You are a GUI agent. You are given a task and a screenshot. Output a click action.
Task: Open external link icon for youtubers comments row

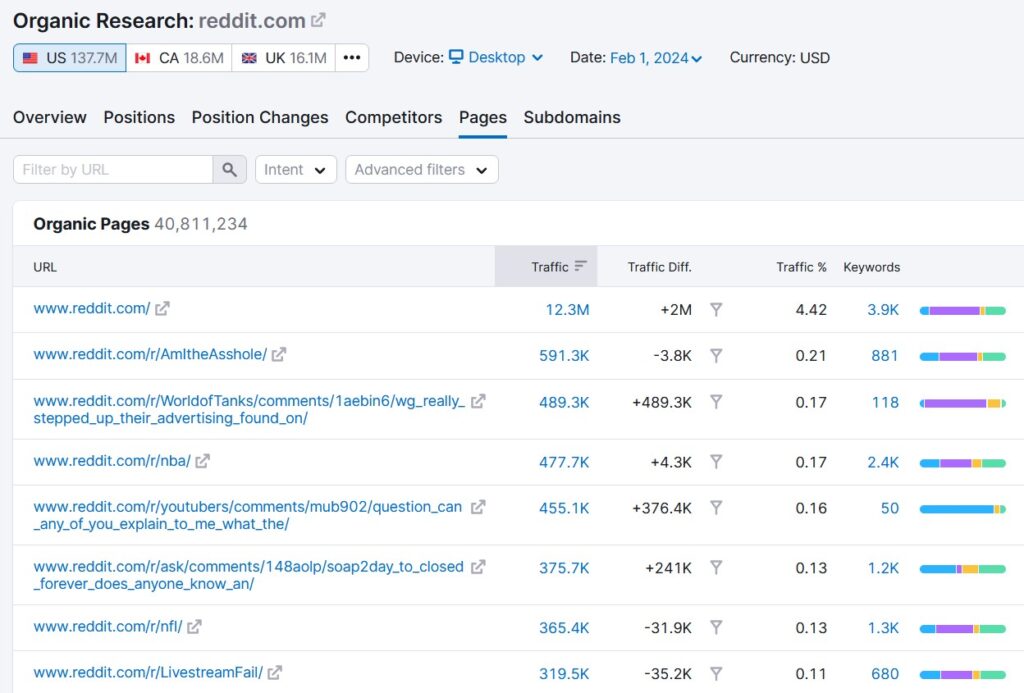[x=478, y=507]
